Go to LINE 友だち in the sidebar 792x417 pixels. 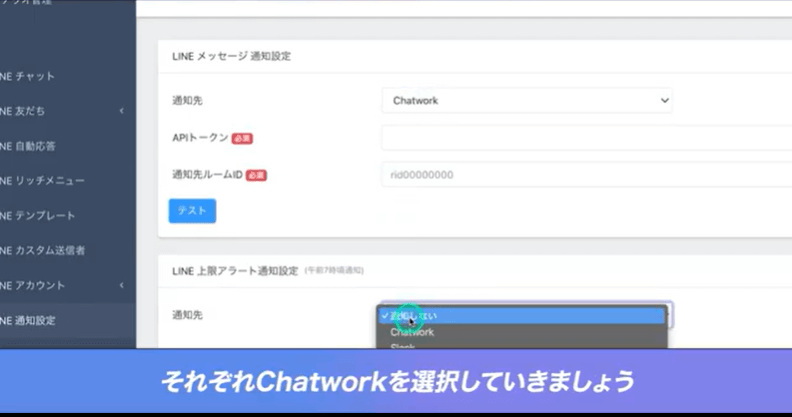25,111
